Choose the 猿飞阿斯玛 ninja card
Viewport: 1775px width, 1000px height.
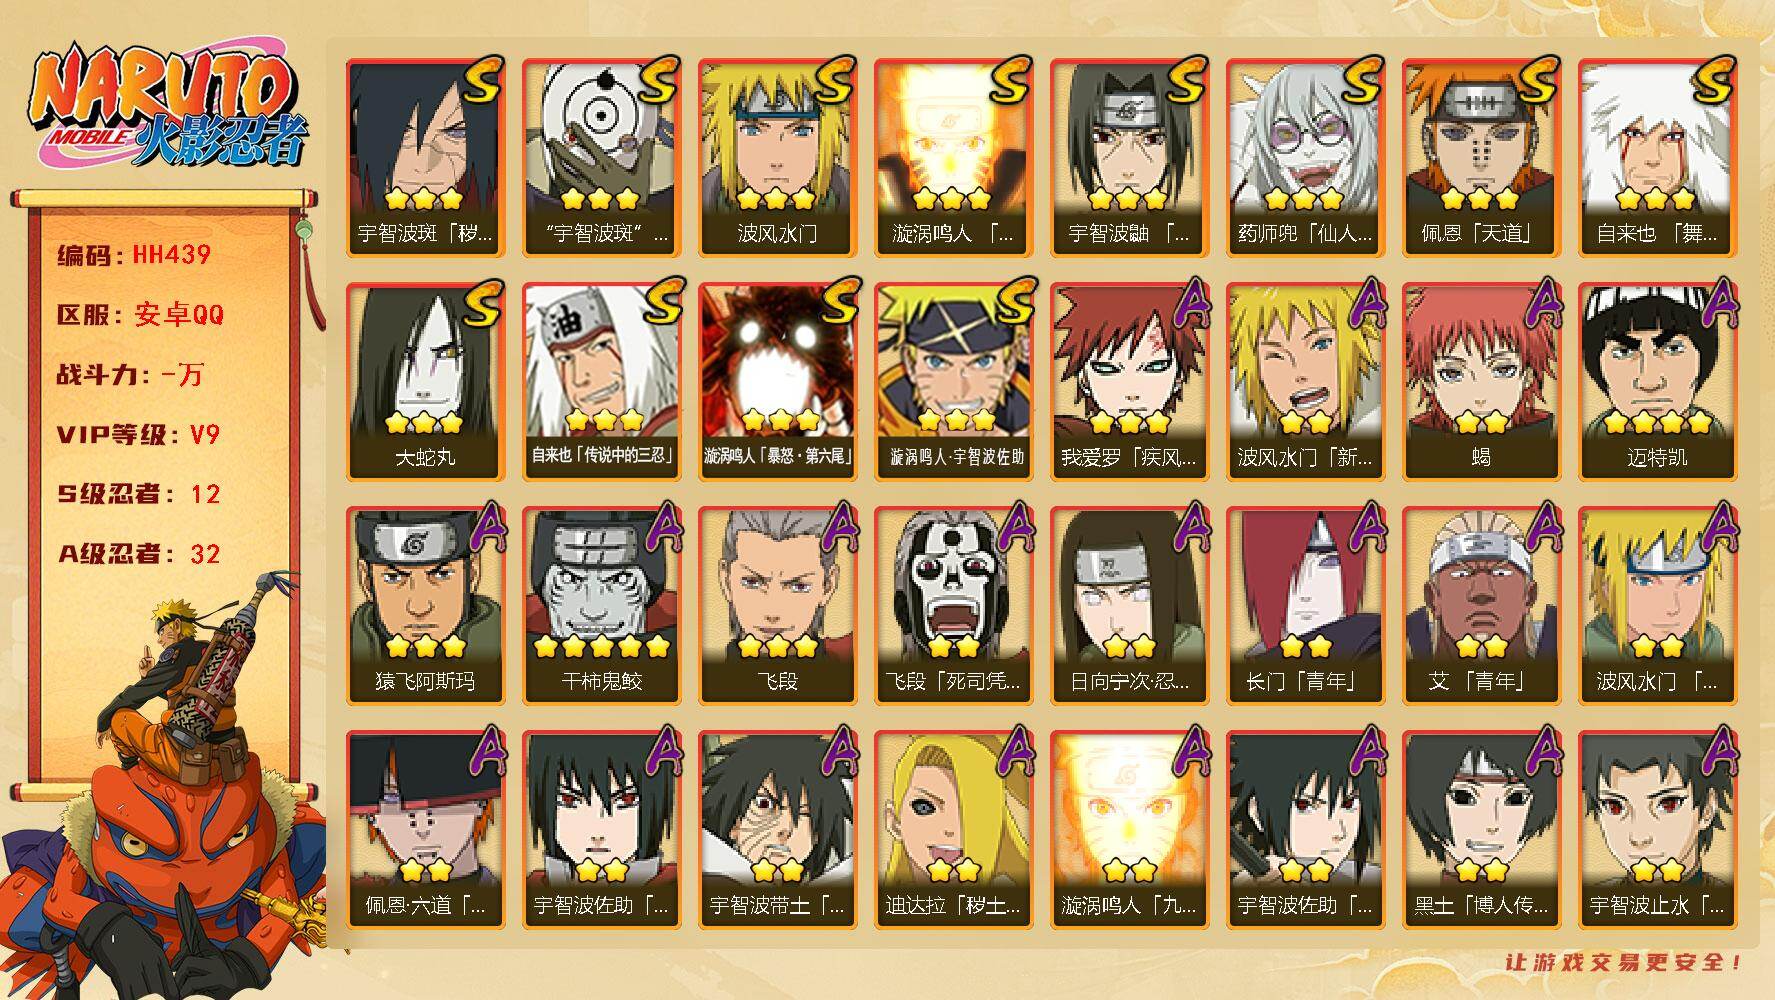point(425,606)
